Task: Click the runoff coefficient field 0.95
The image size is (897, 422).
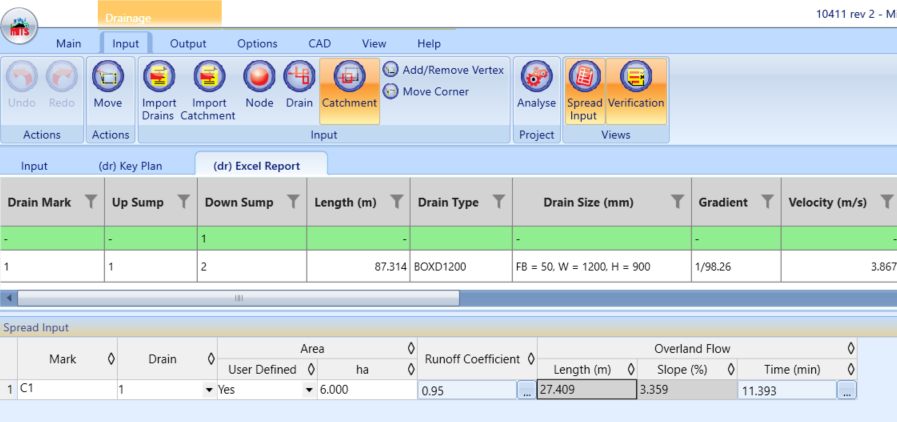Action: 468,391
